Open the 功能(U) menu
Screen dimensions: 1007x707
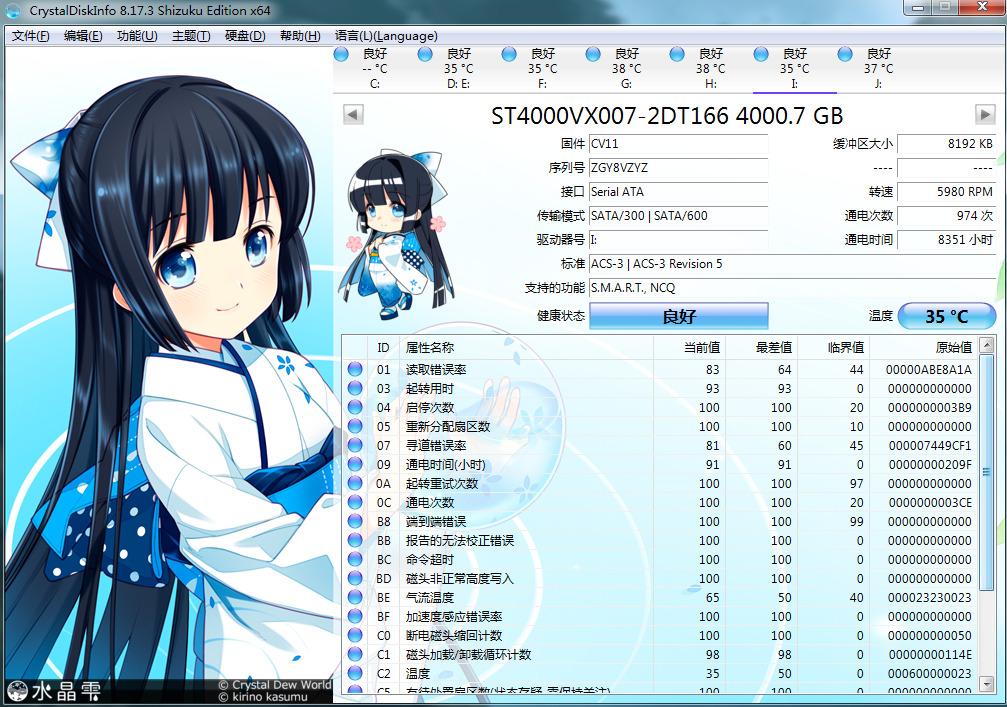click(x=137, y=36)
